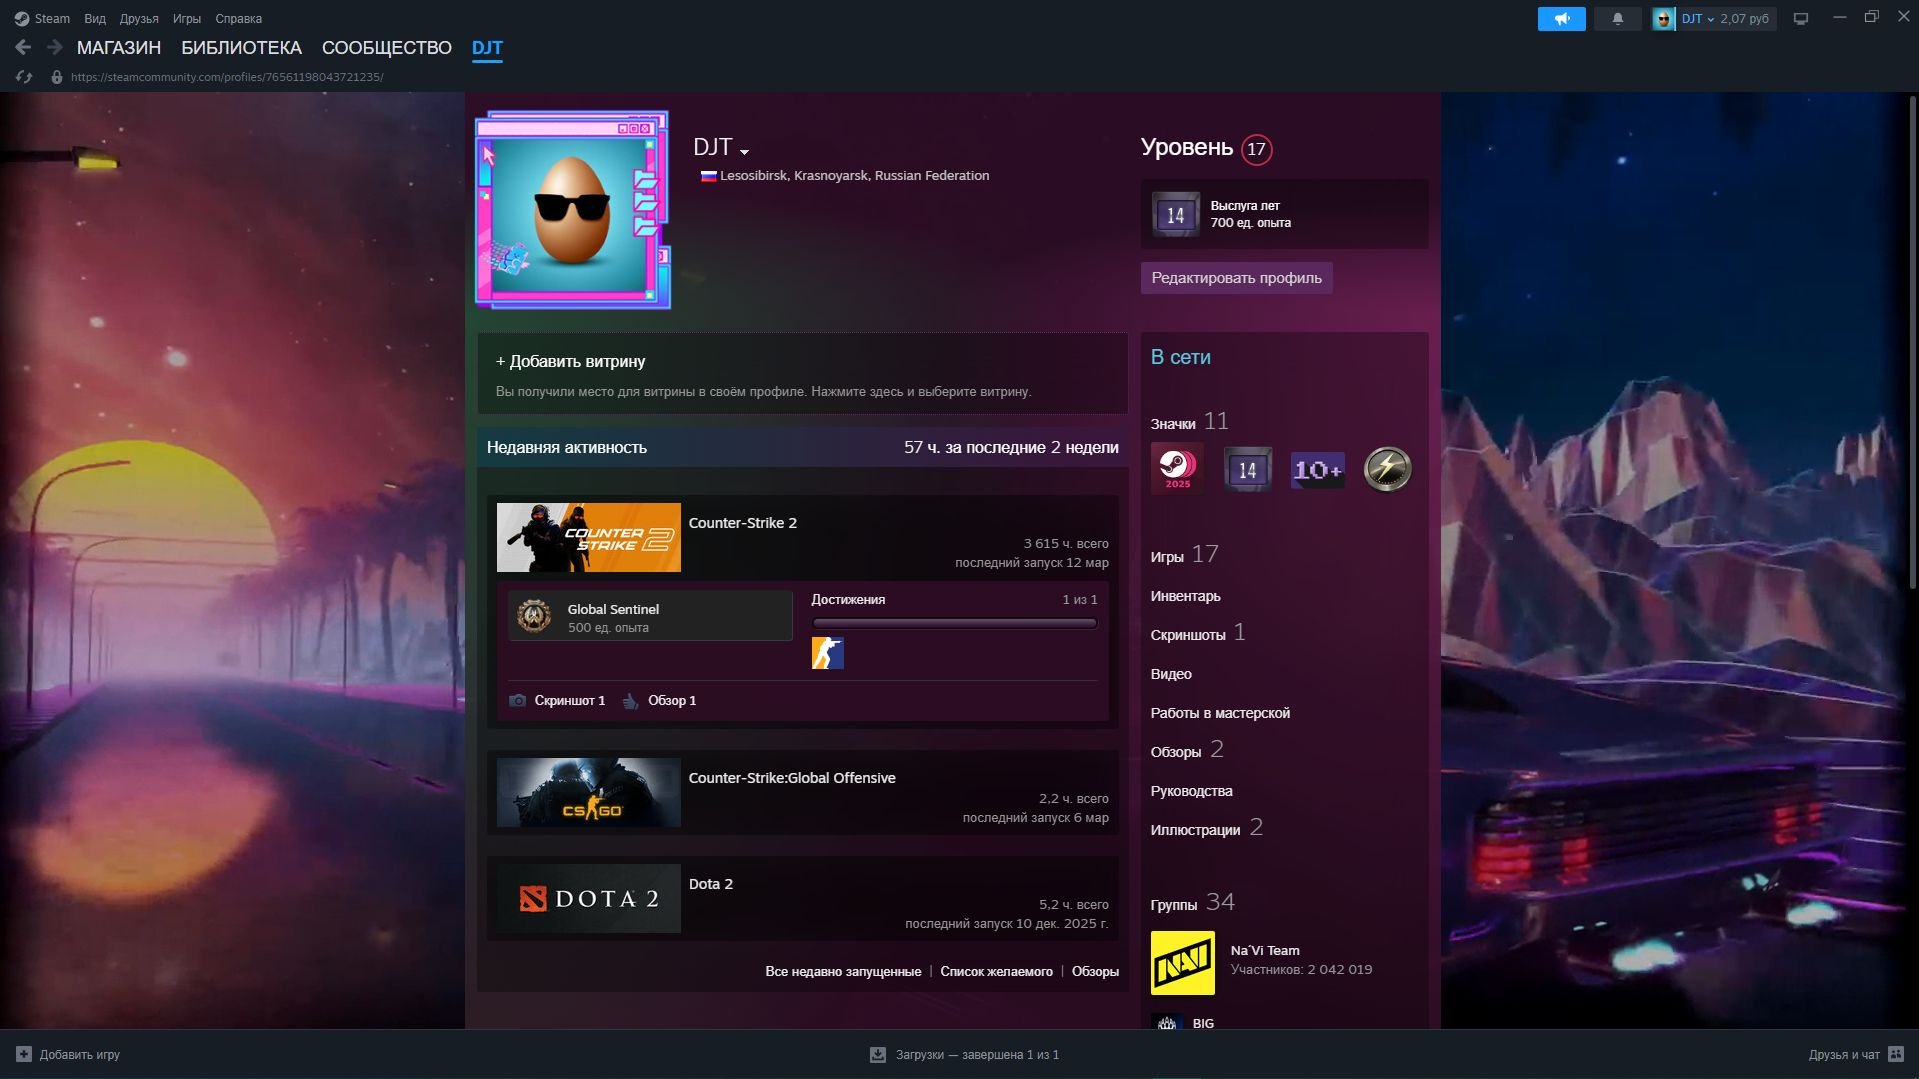1919x1079 pixels.
Task: Click the Редактировать профиль button
Action: (x=1236, y=278)
